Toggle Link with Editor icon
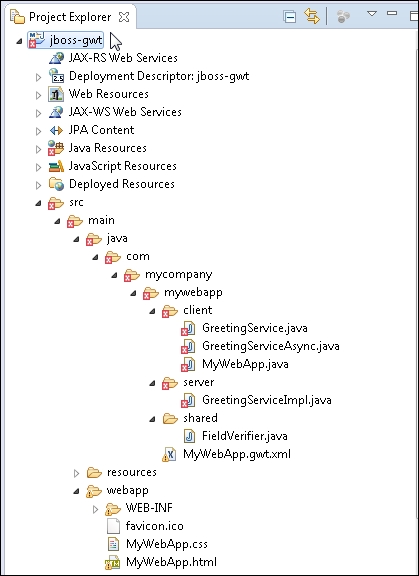419x576 pixels. pyautogui.click(x=312, y=17)
